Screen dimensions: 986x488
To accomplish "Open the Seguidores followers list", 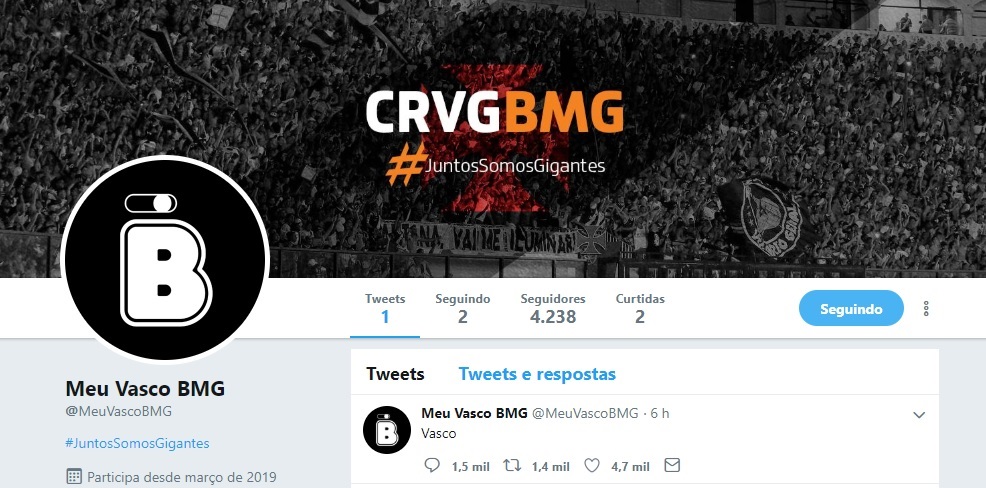I will pos(553,308).
